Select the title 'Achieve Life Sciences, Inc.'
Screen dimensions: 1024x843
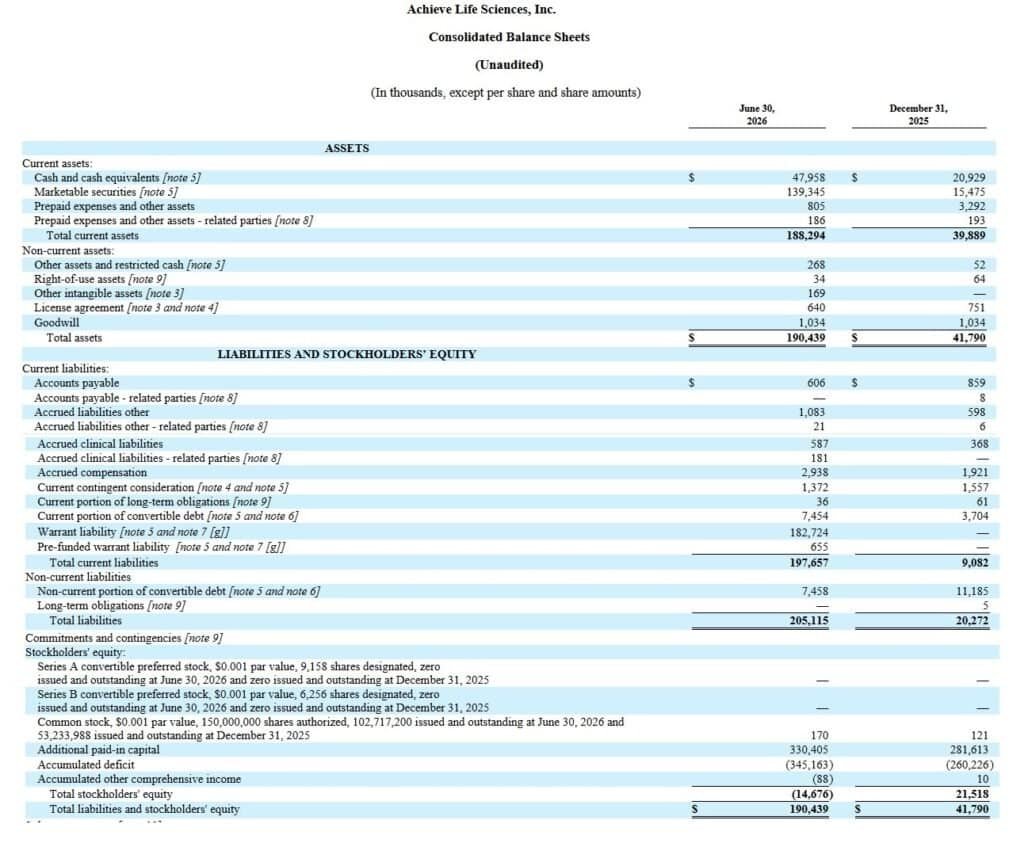click(481, 10)
